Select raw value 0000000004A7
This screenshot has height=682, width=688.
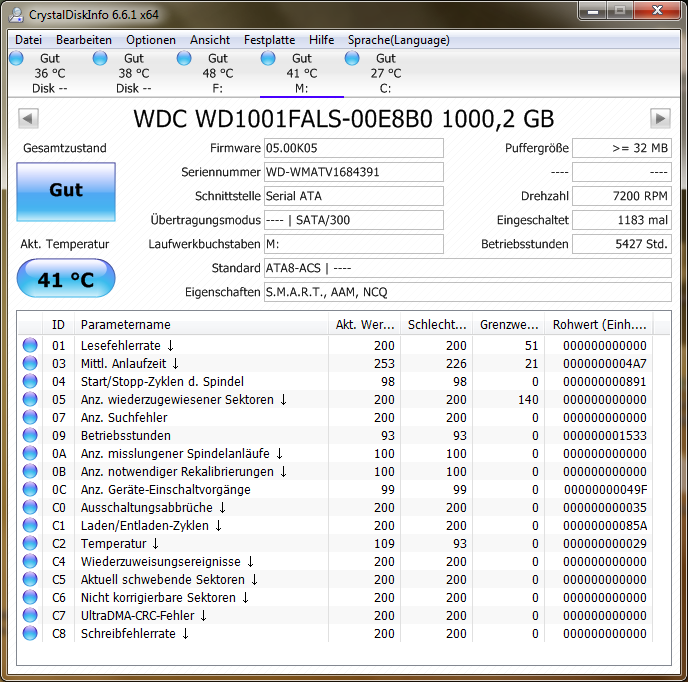605,364
